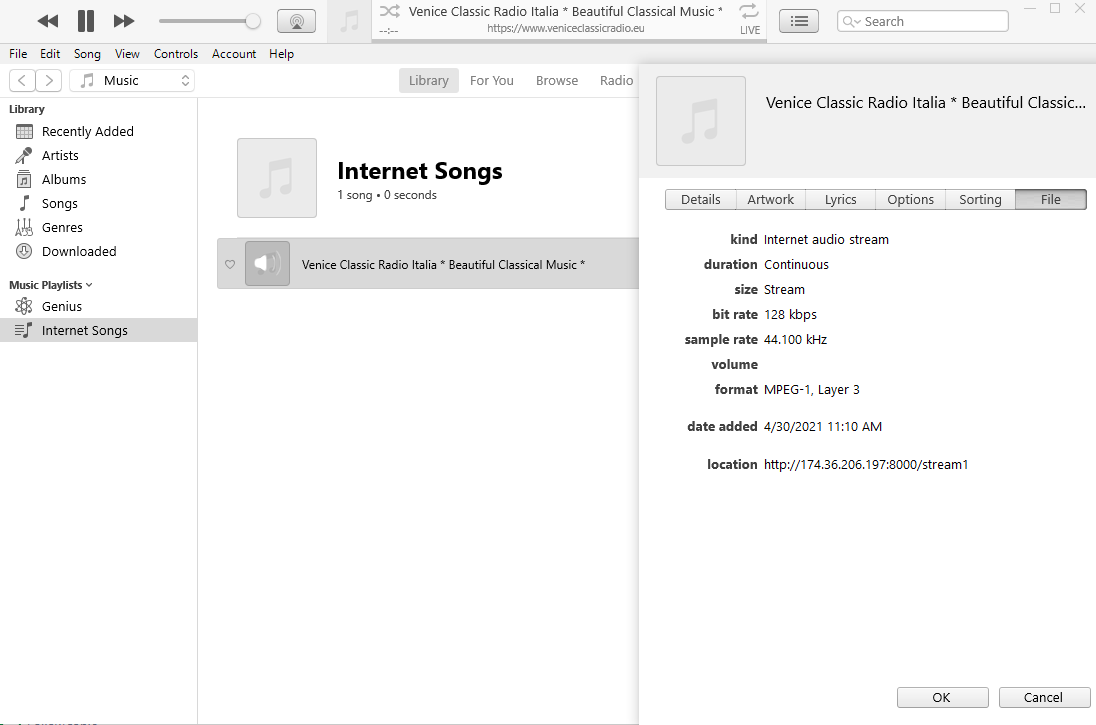Click the LIVE indicator in the player
The height and width of the screenshot is (725, 1096).
(x=750, y=30)
